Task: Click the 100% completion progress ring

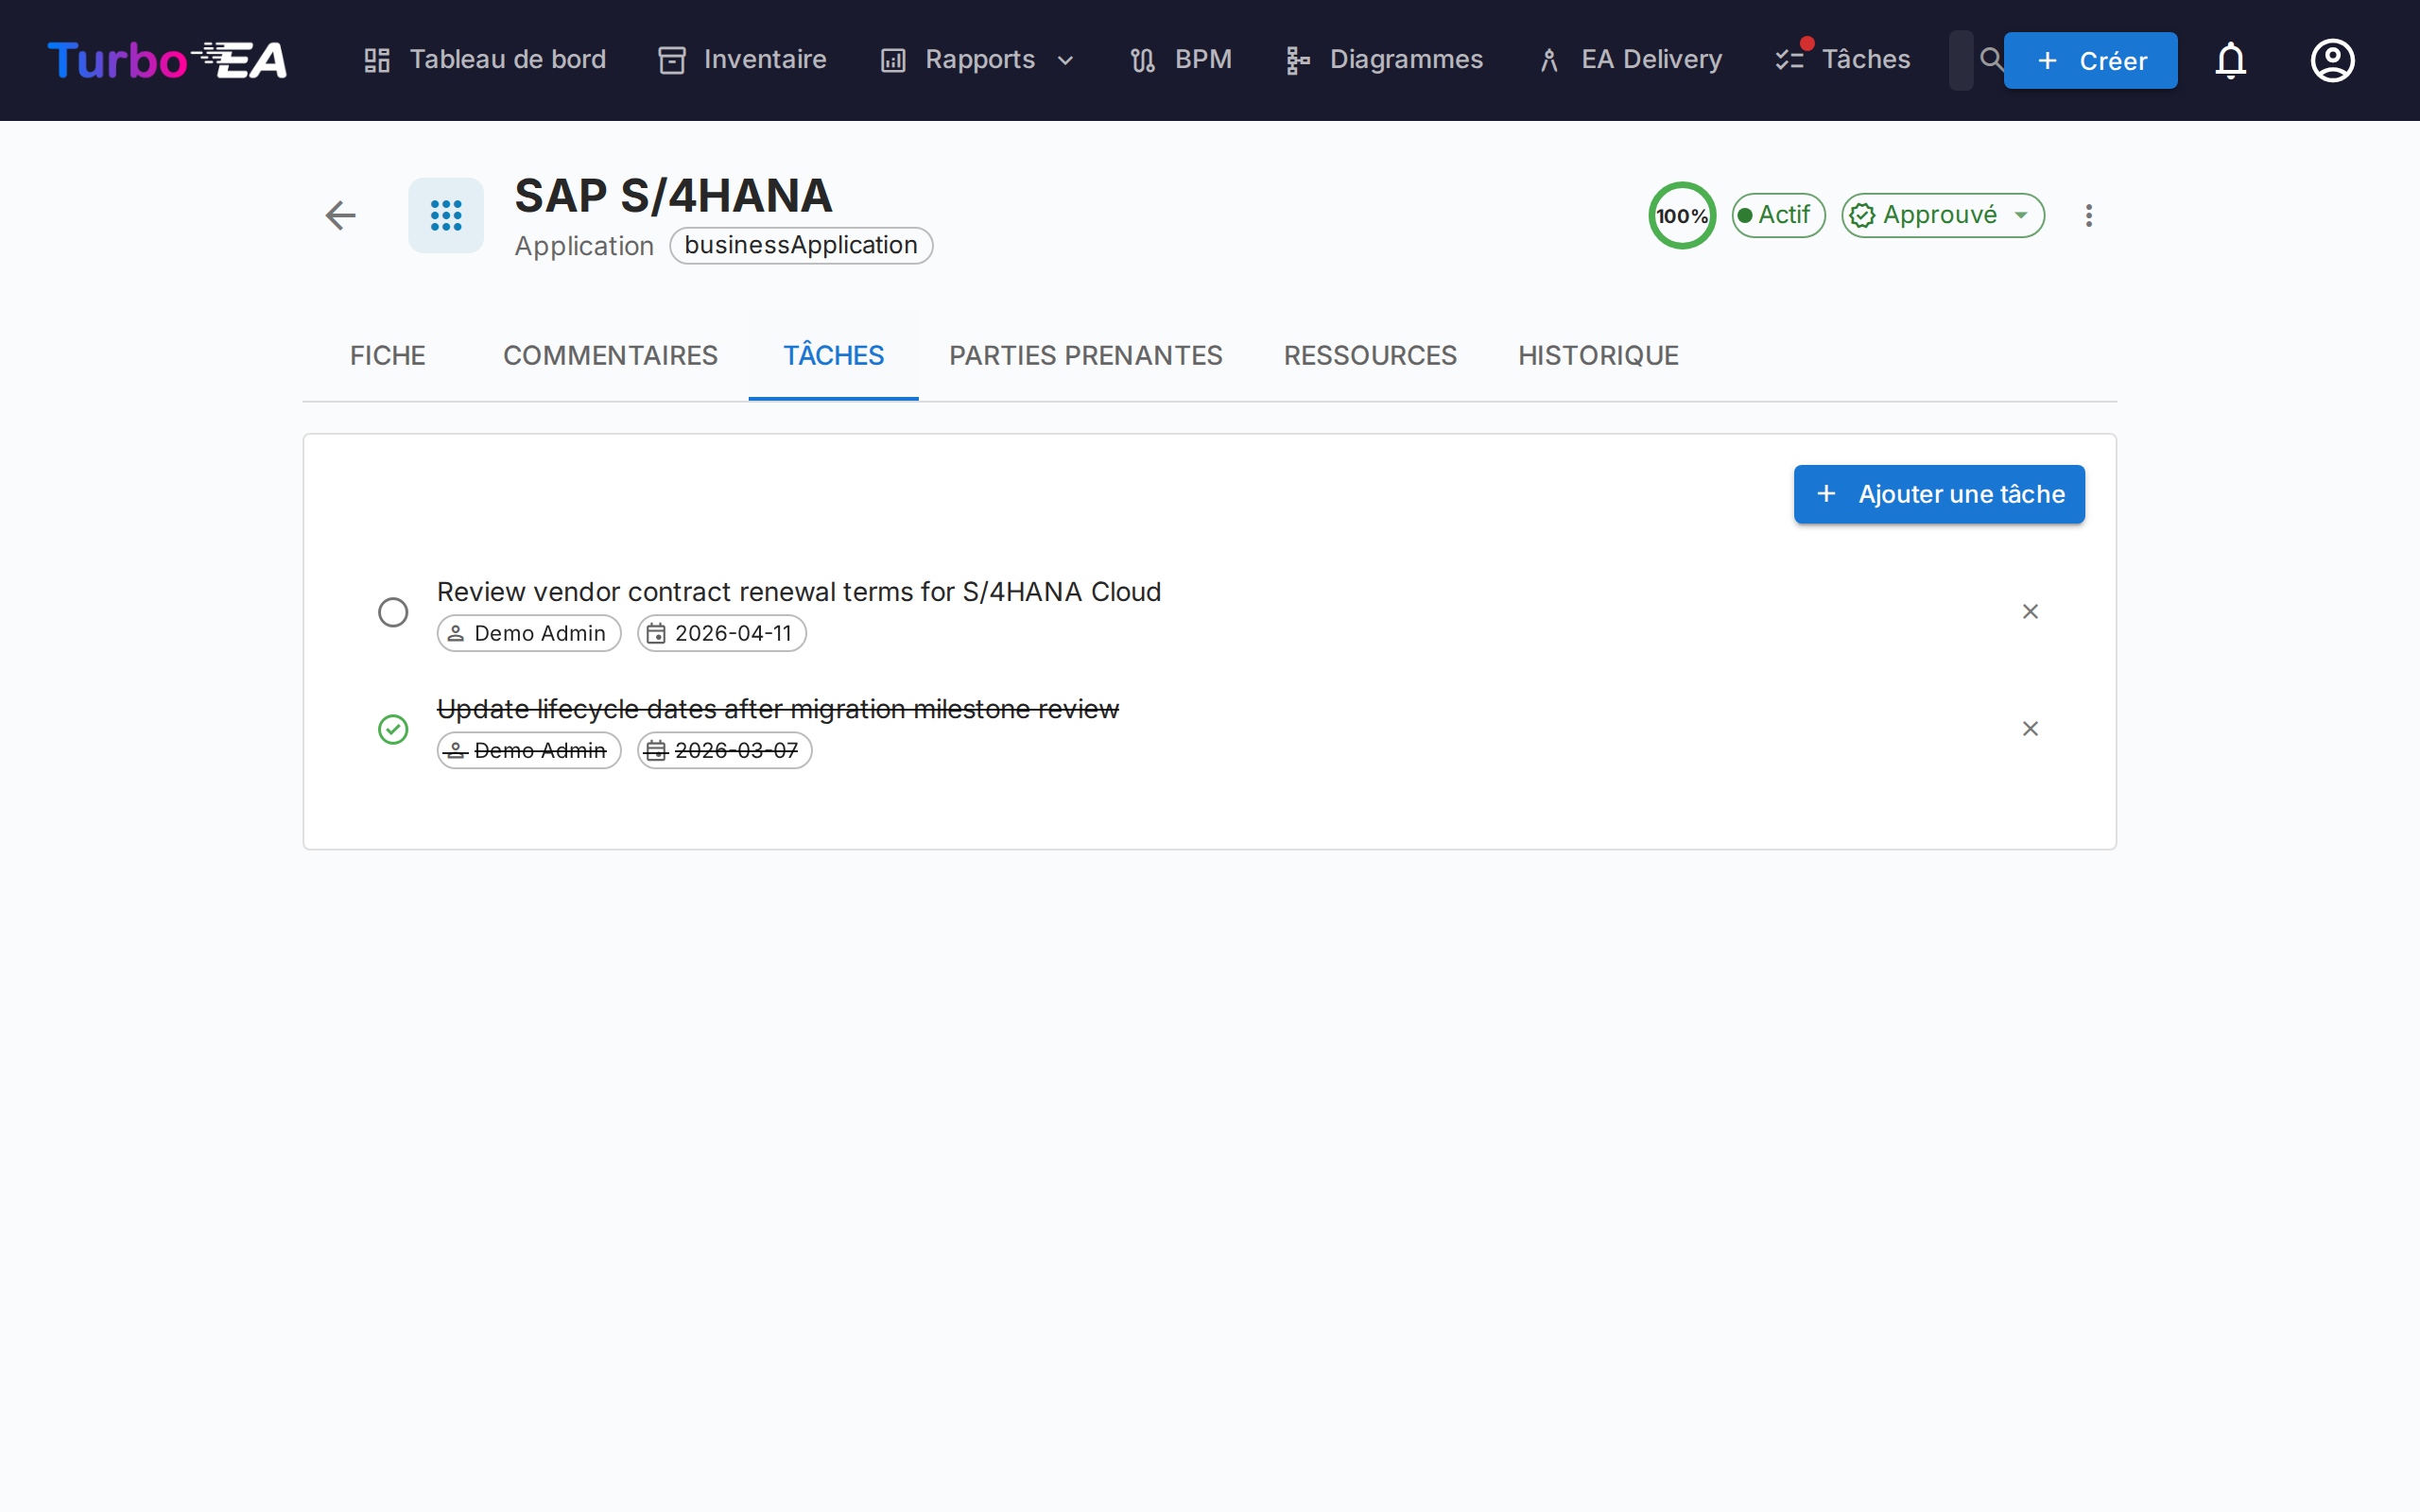Action: tap(1682, 215)
